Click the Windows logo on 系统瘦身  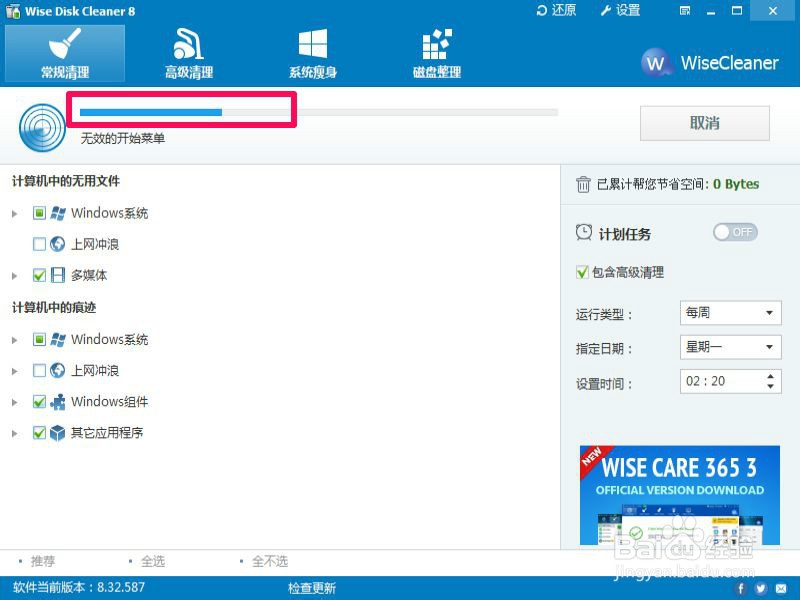313,43
